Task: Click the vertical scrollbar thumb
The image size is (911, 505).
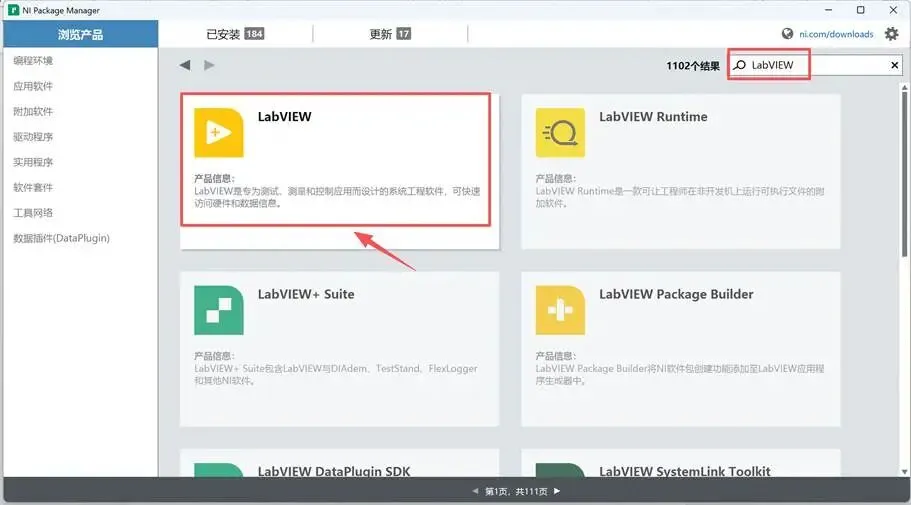Action: (x=904, y=174)
